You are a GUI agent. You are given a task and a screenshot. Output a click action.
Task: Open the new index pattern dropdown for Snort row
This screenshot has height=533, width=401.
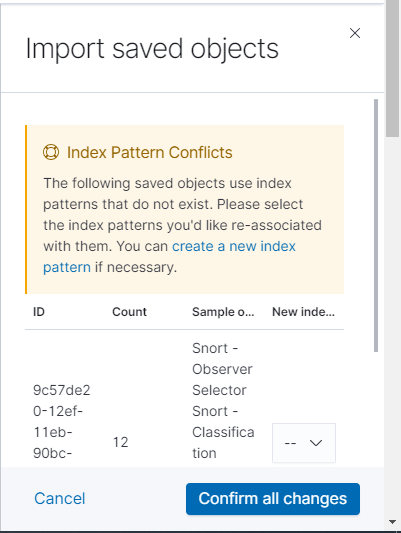(304, 443)
